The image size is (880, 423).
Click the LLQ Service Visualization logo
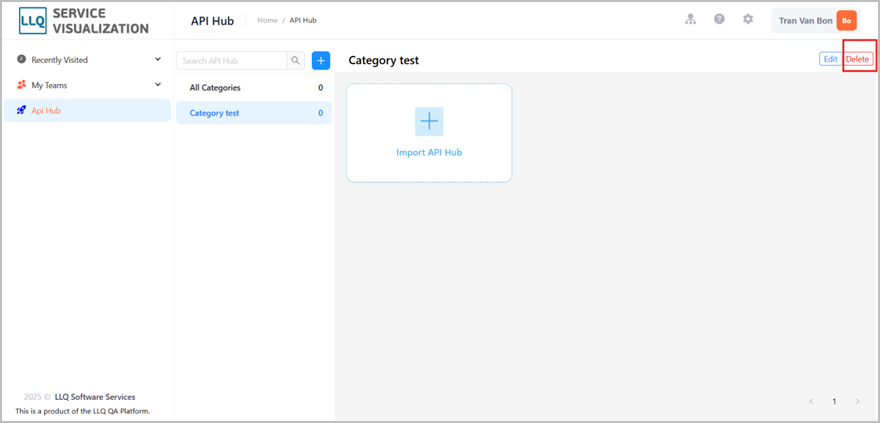point(84,21)
